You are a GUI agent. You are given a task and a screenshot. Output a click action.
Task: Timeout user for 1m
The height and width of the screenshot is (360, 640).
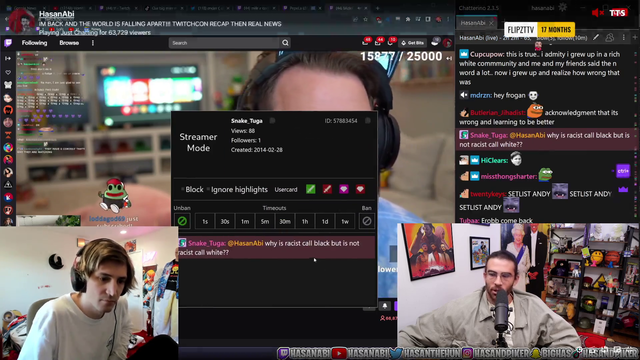click(245, 221)
